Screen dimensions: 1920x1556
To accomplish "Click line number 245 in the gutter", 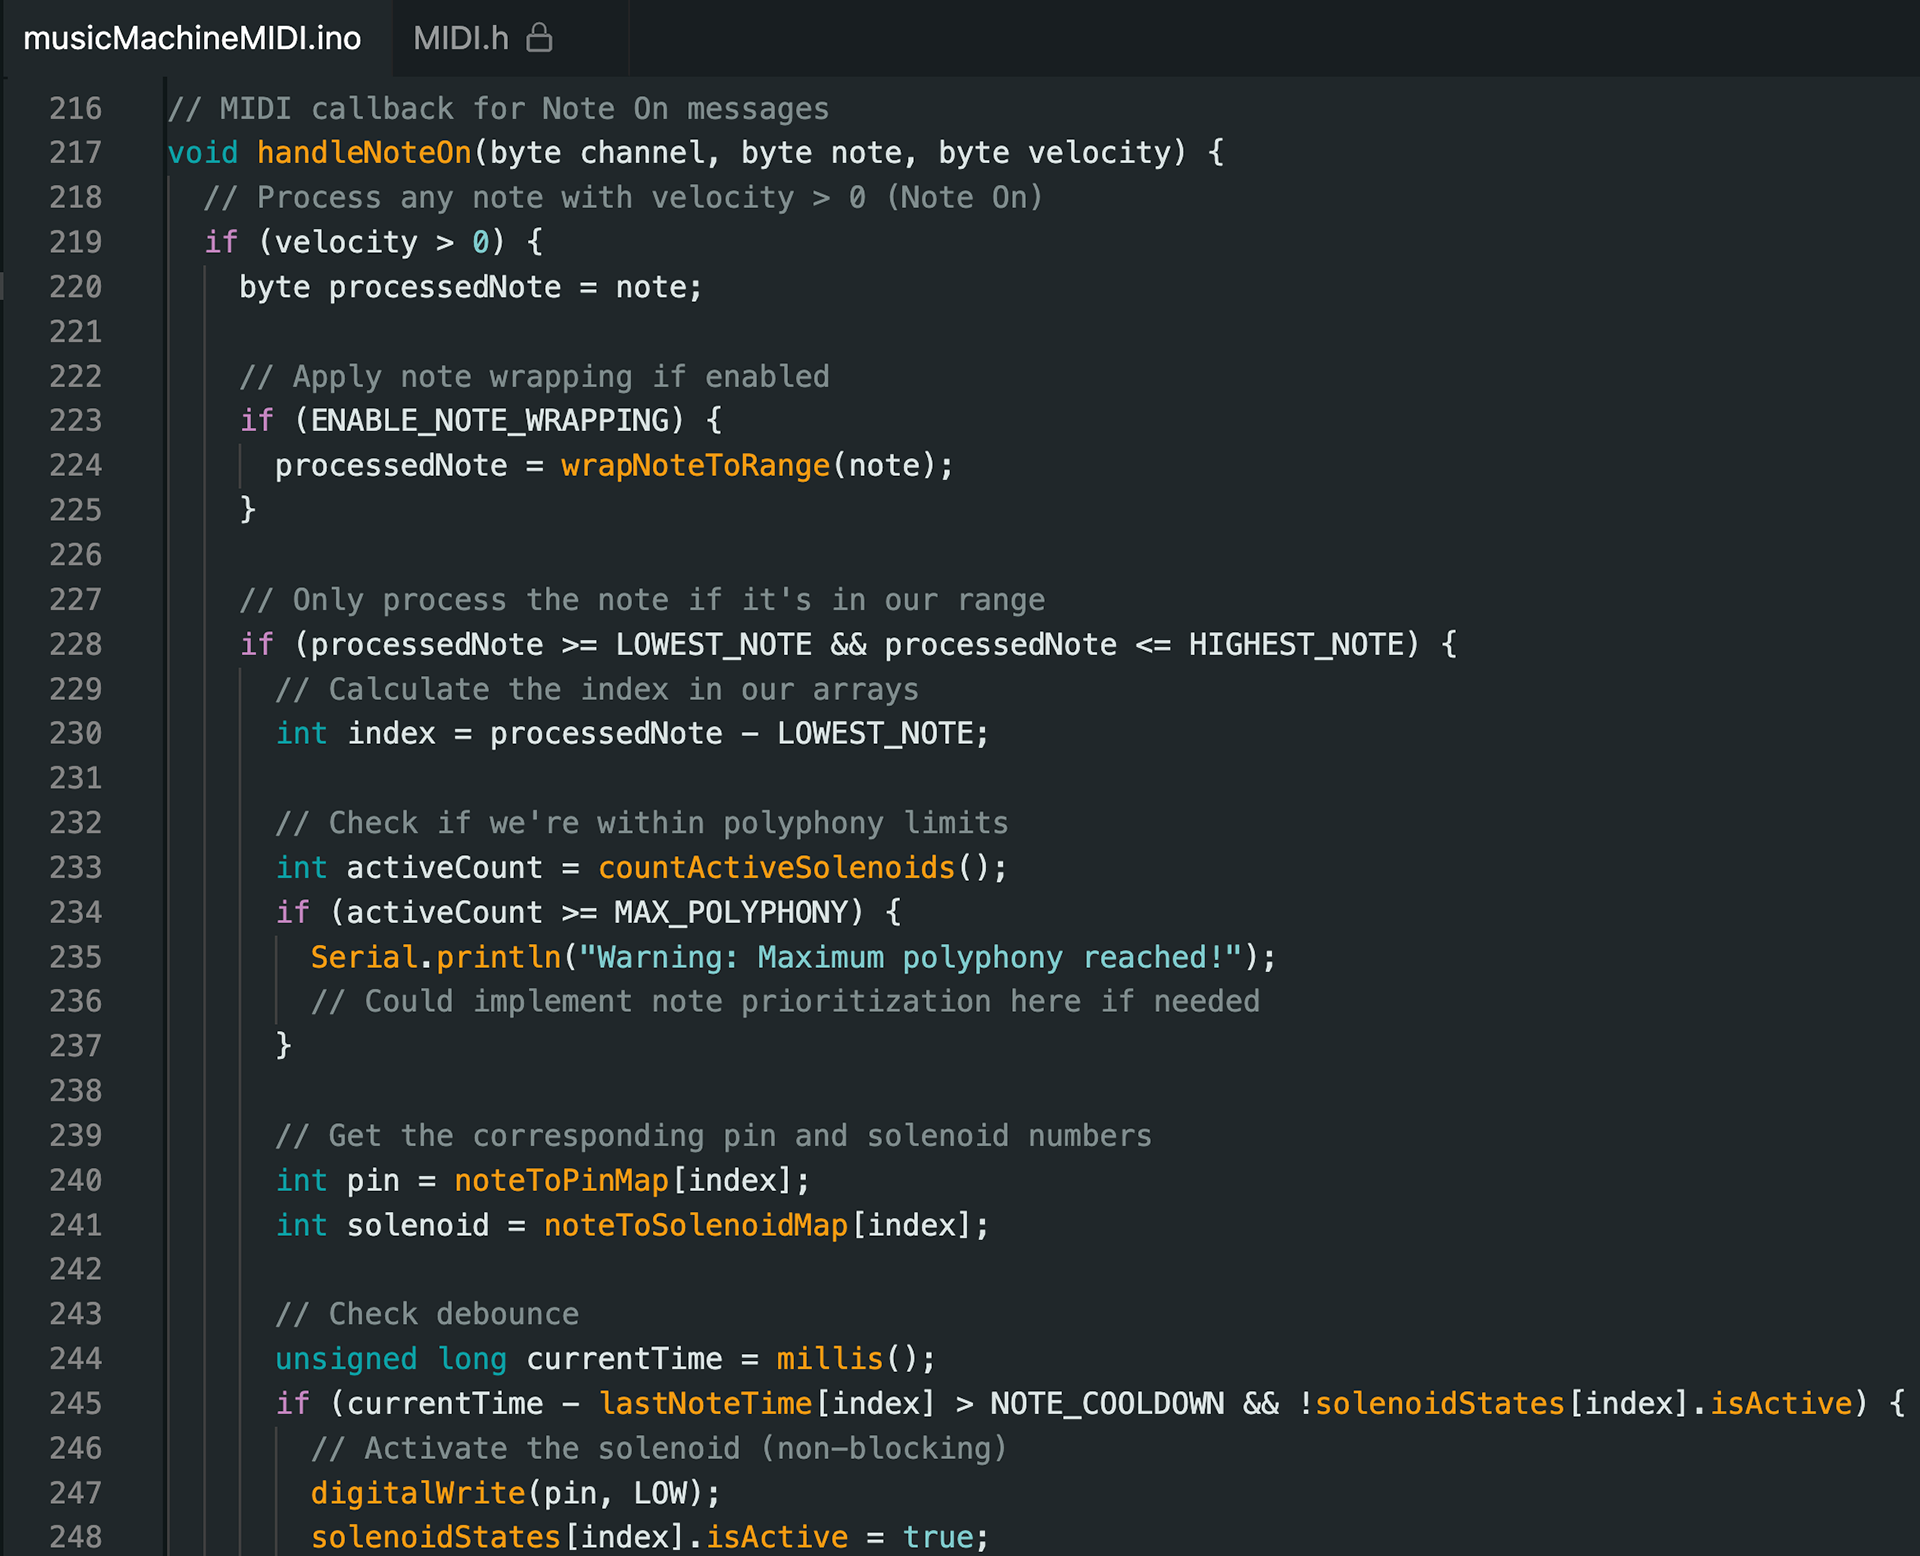I will (x=76, y=1404).
